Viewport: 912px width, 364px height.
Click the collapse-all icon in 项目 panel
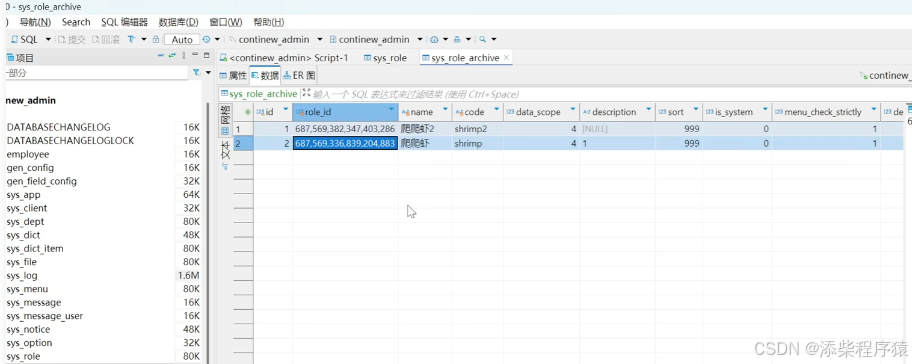(x=161, y=56)
